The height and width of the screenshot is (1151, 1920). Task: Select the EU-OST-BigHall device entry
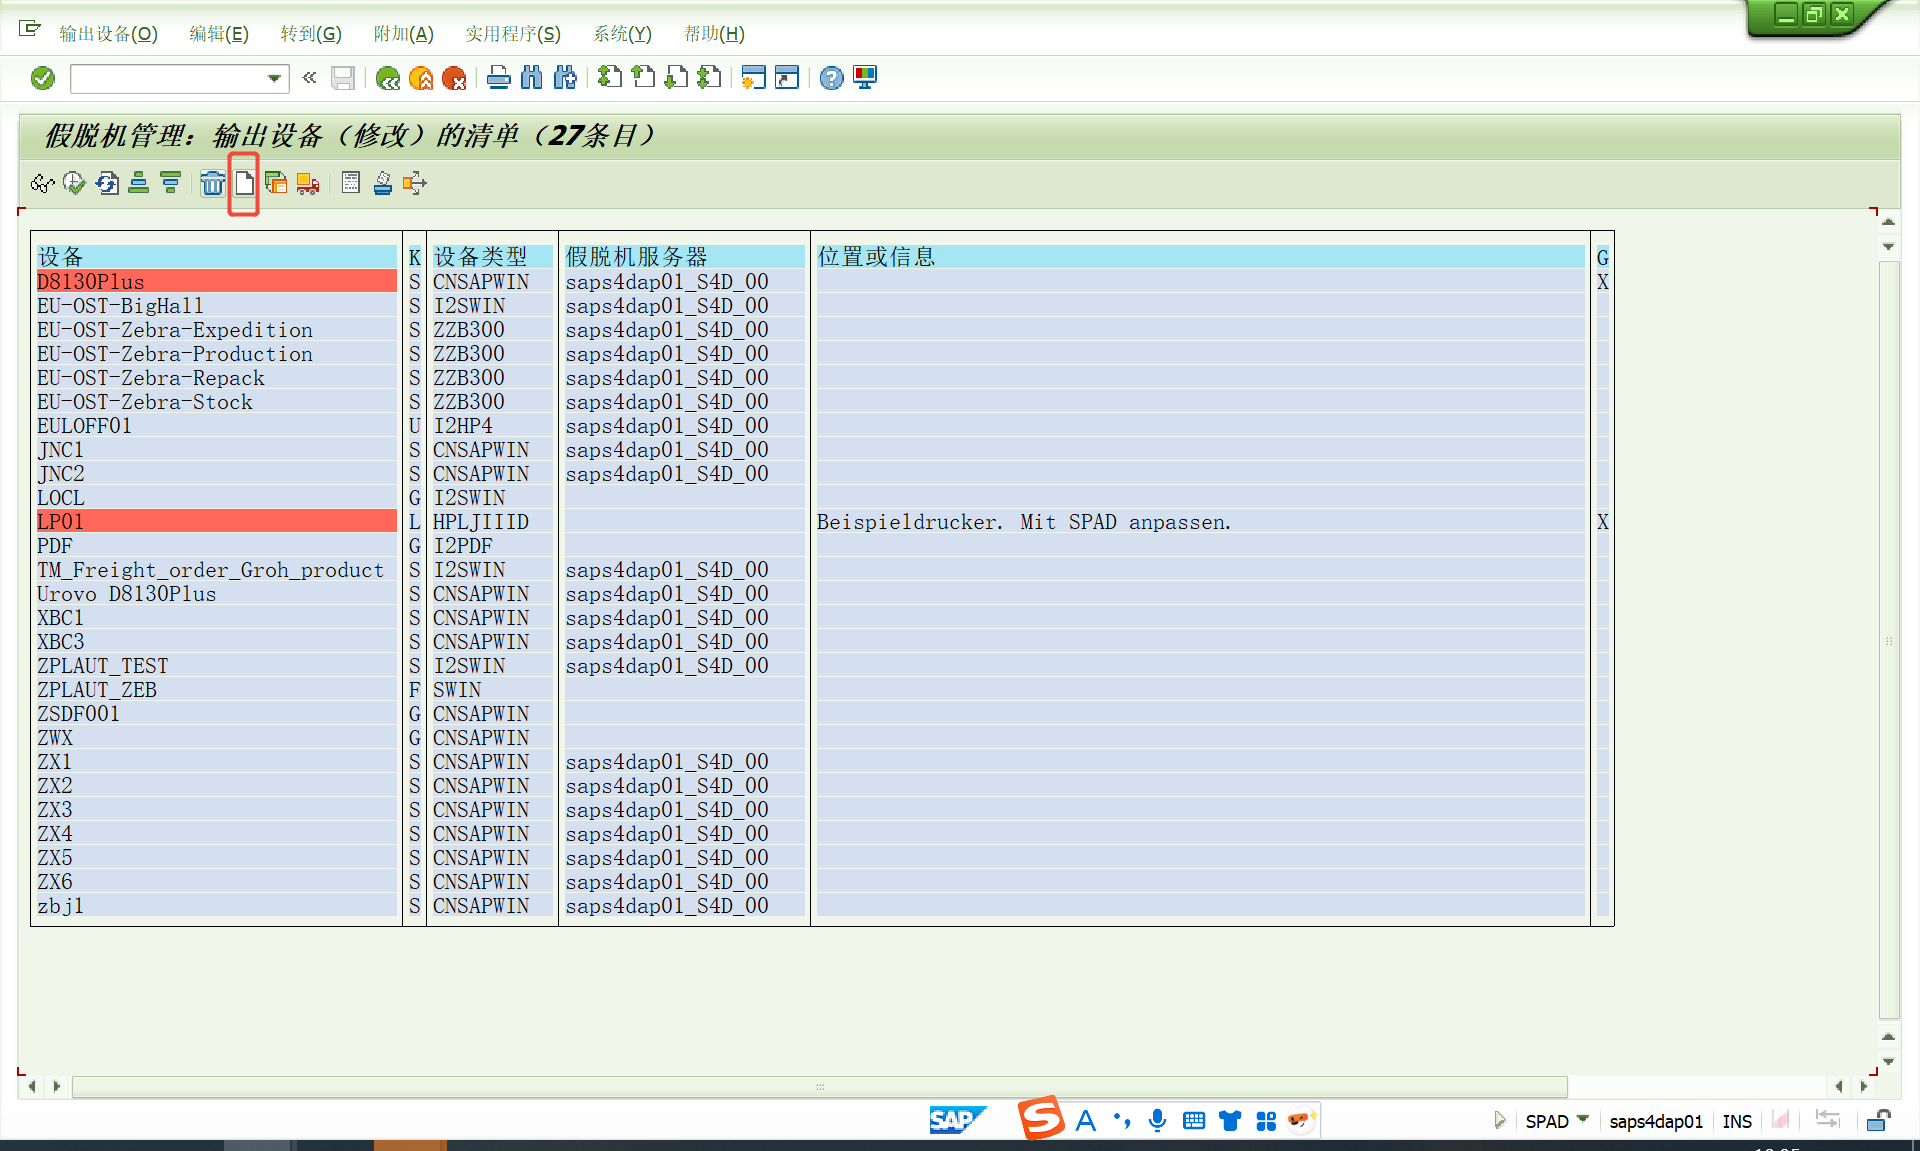click(120, 306)
